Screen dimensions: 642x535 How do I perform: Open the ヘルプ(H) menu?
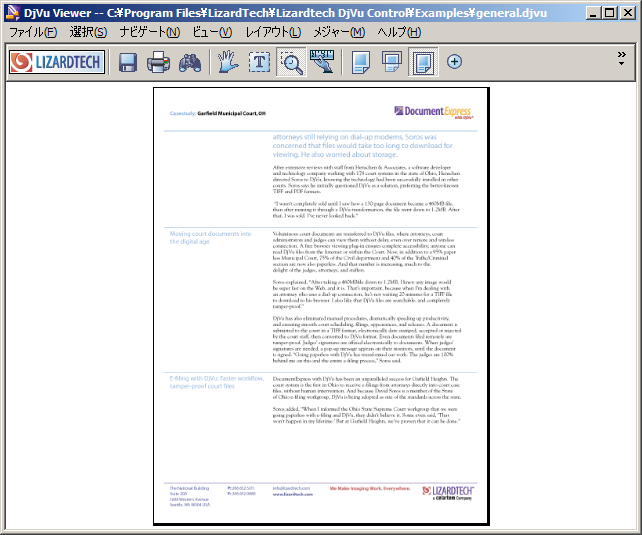pyautogui.click(x=399, y=32)
